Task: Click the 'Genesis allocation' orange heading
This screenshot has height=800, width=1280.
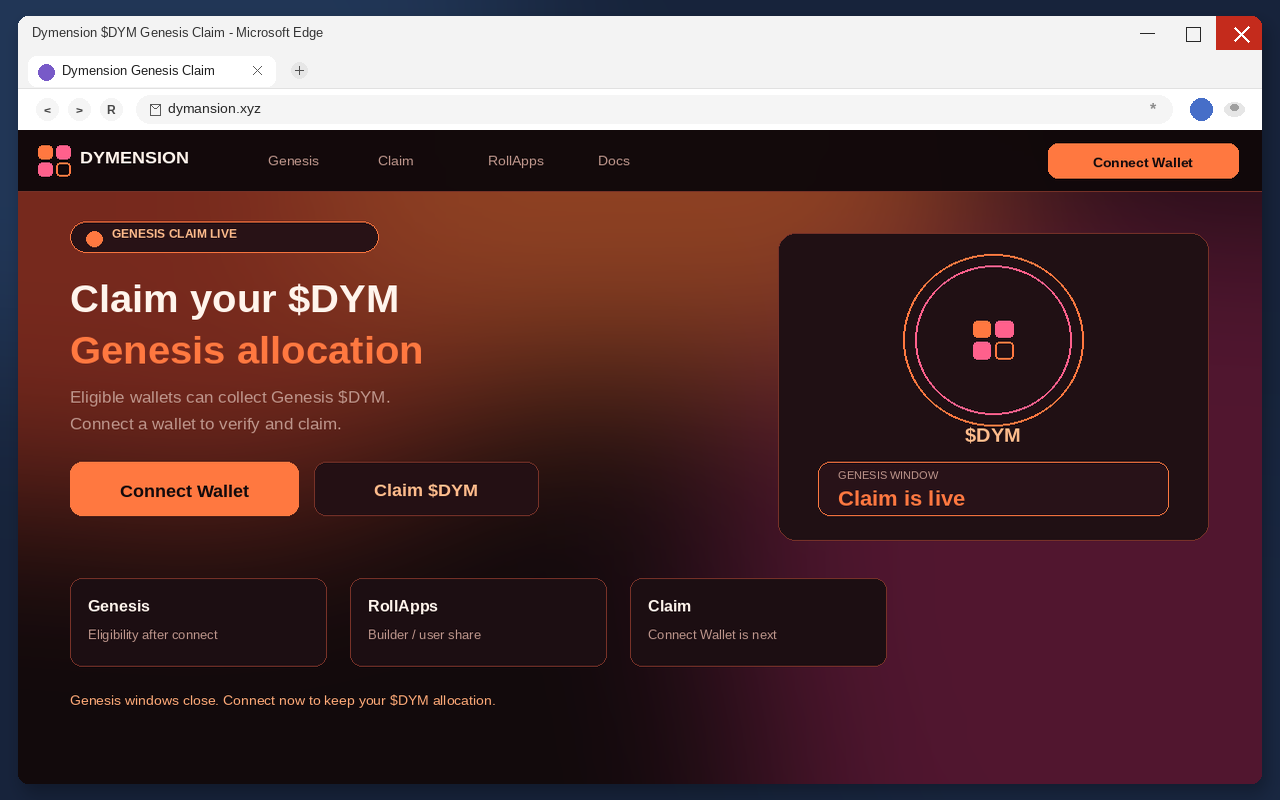Action: [246, 351]
